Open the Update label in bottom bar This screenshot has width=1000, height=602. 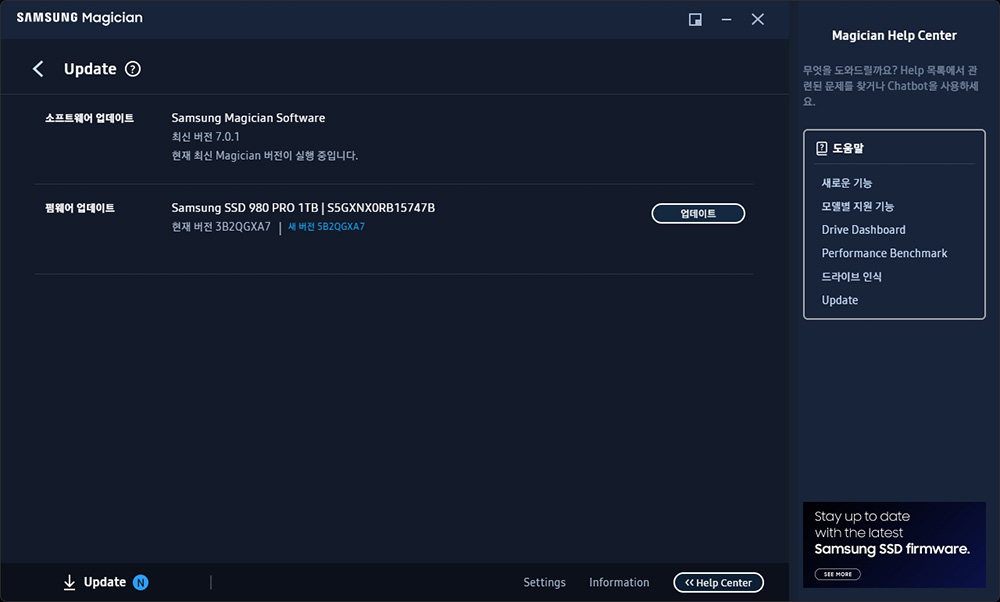click(105, 582)
